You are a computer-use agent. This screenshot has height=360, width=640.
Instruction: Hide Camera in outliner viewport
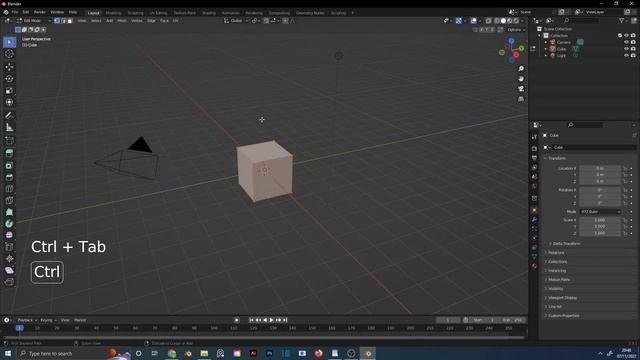point(627,42)
